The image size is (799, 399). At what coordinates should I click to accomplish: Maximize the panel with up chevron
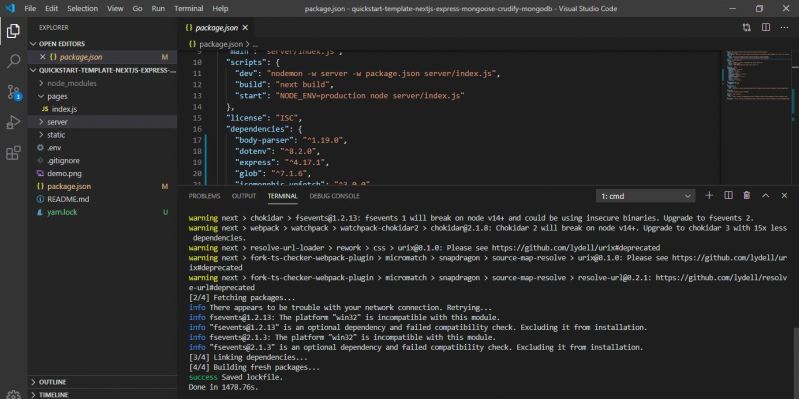765,196
